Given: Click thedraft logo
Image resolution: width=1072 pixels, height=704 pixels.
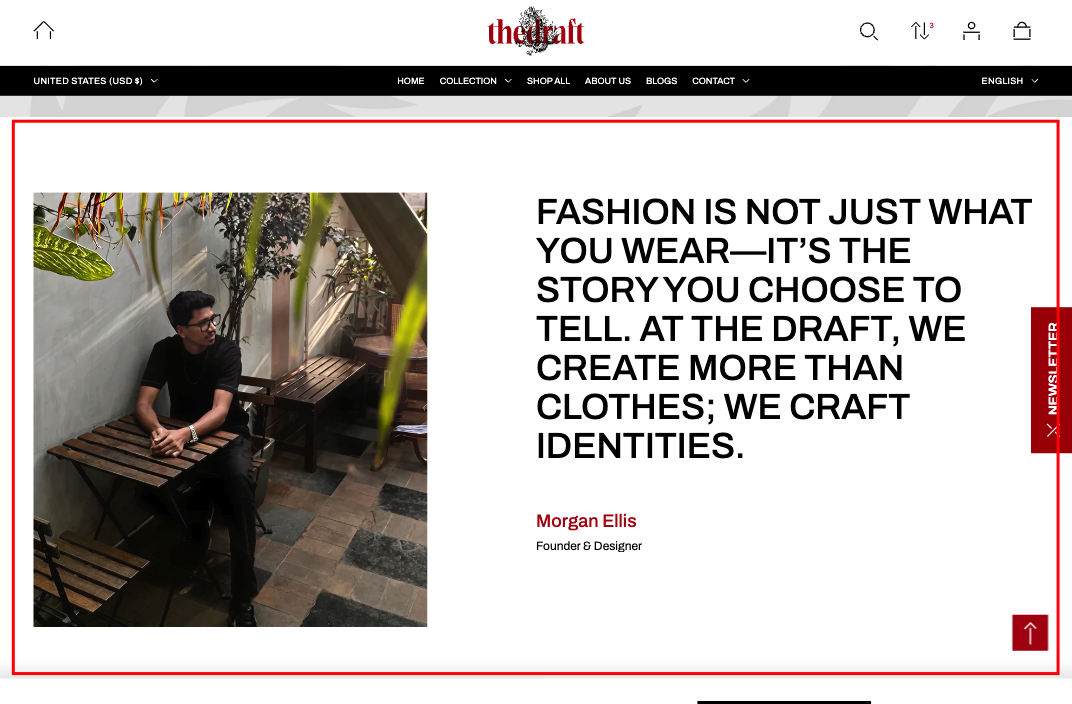Looking at the screenshot, I should coord(535,31).
